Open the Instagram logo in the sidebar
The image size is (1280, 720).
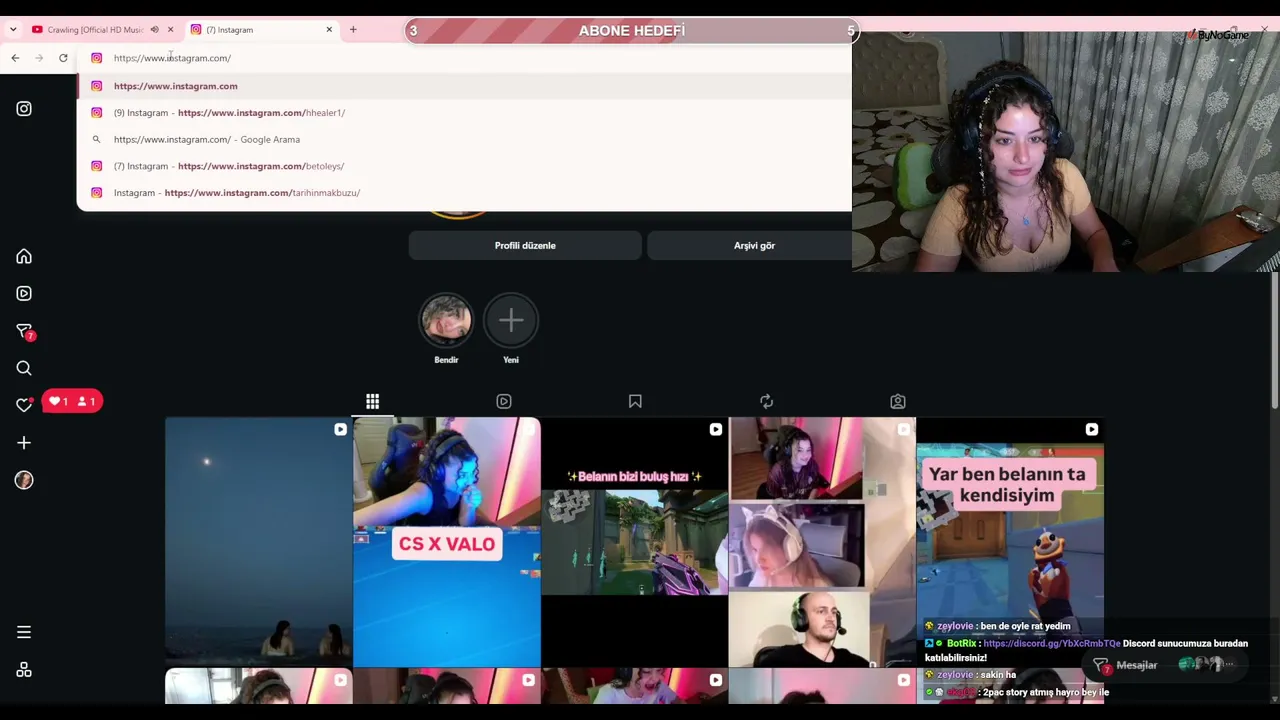coord(24,109)
